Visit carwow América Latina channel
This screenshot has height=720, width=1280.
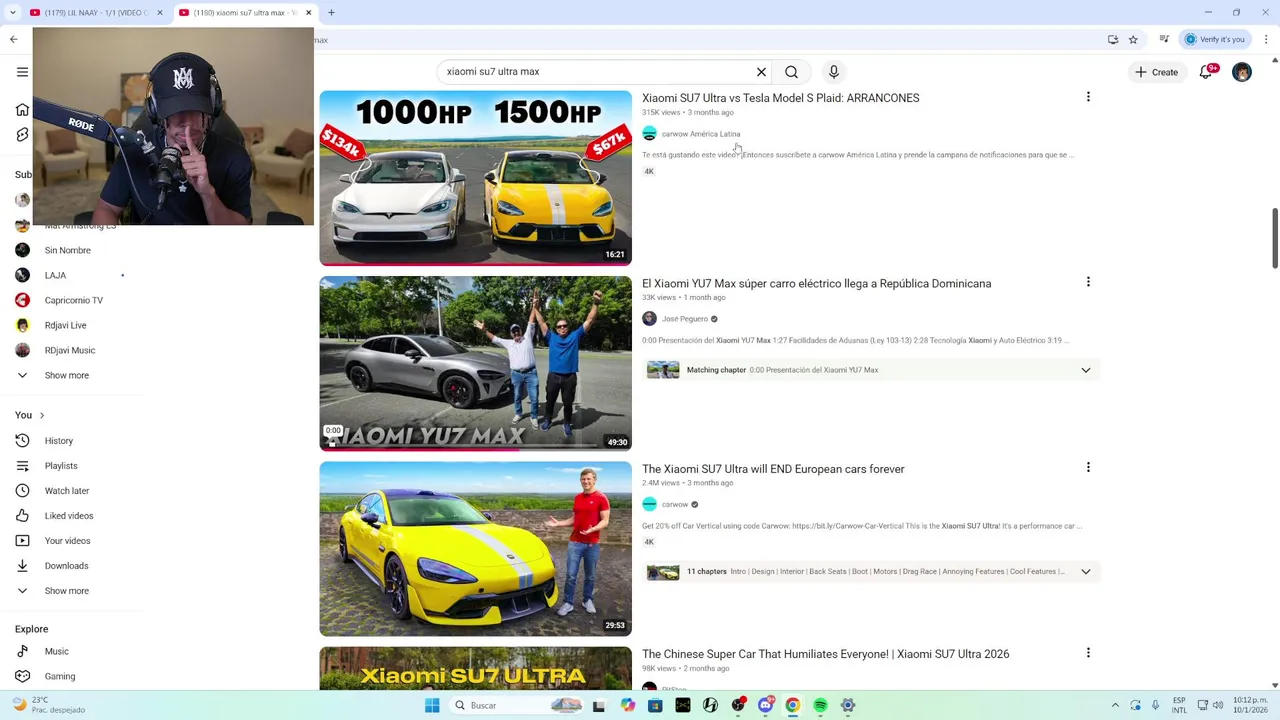pos(701,134)
